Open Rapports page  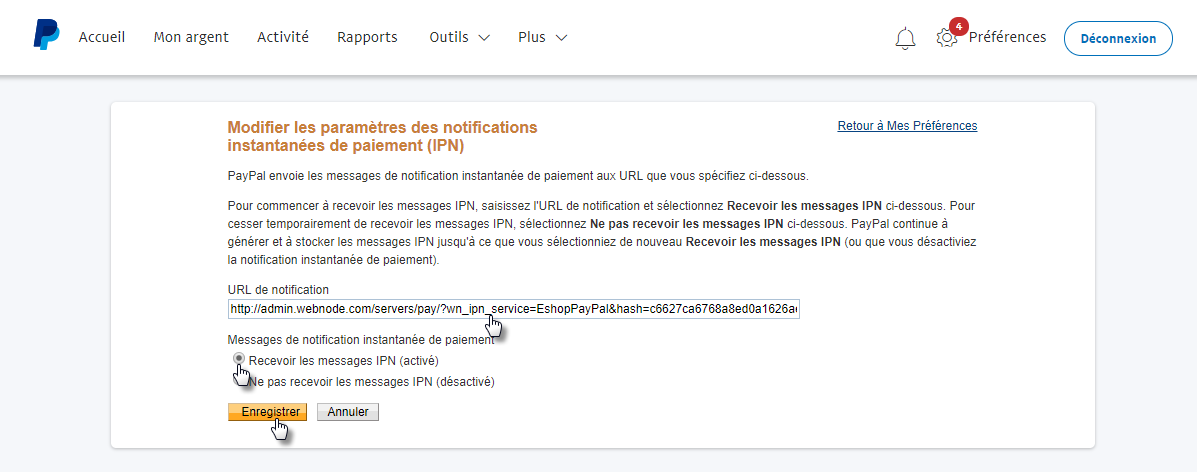(x=367, y=37)
